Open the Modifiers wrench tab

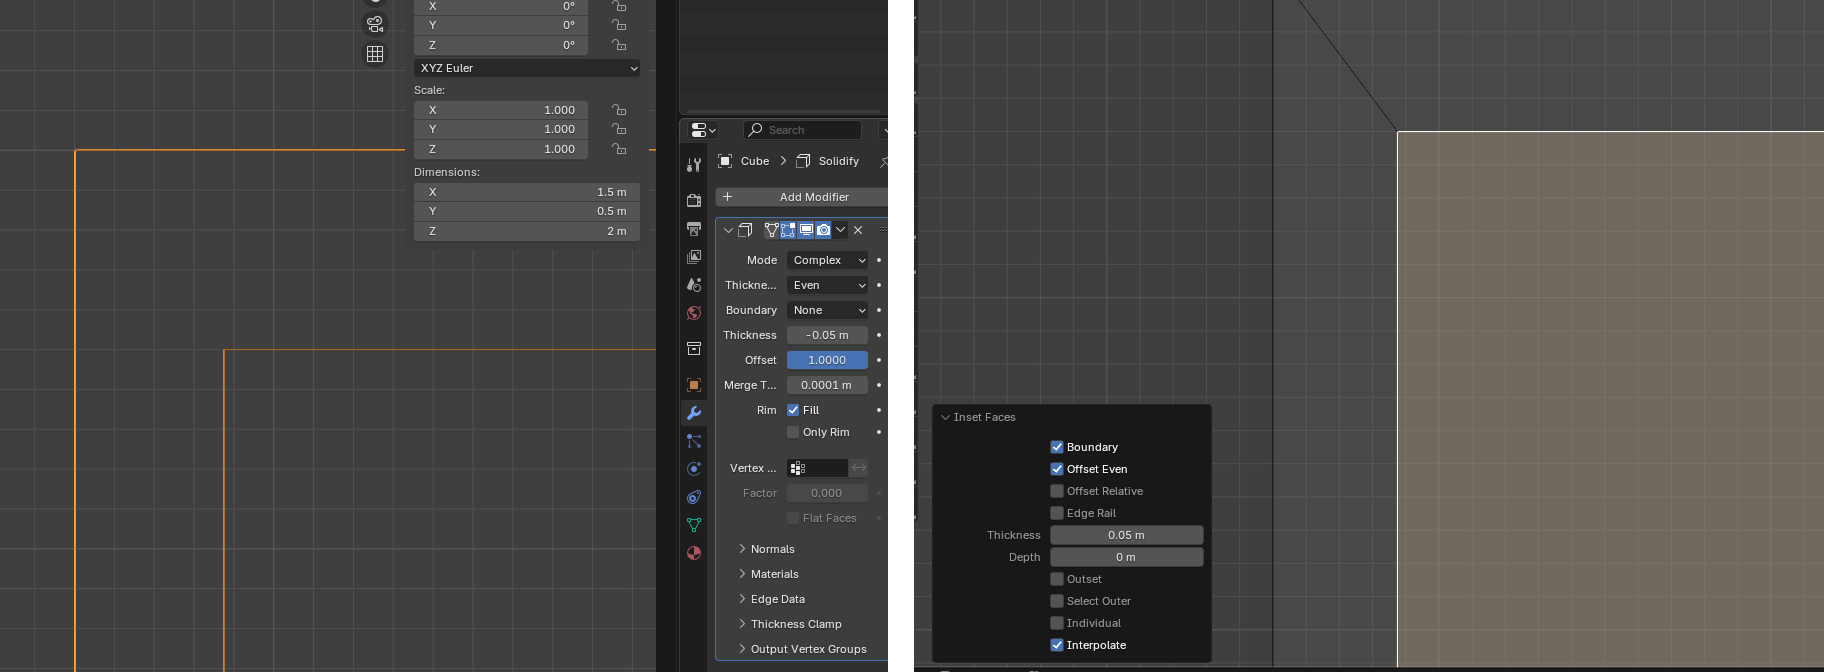click(x=694, y=413)
